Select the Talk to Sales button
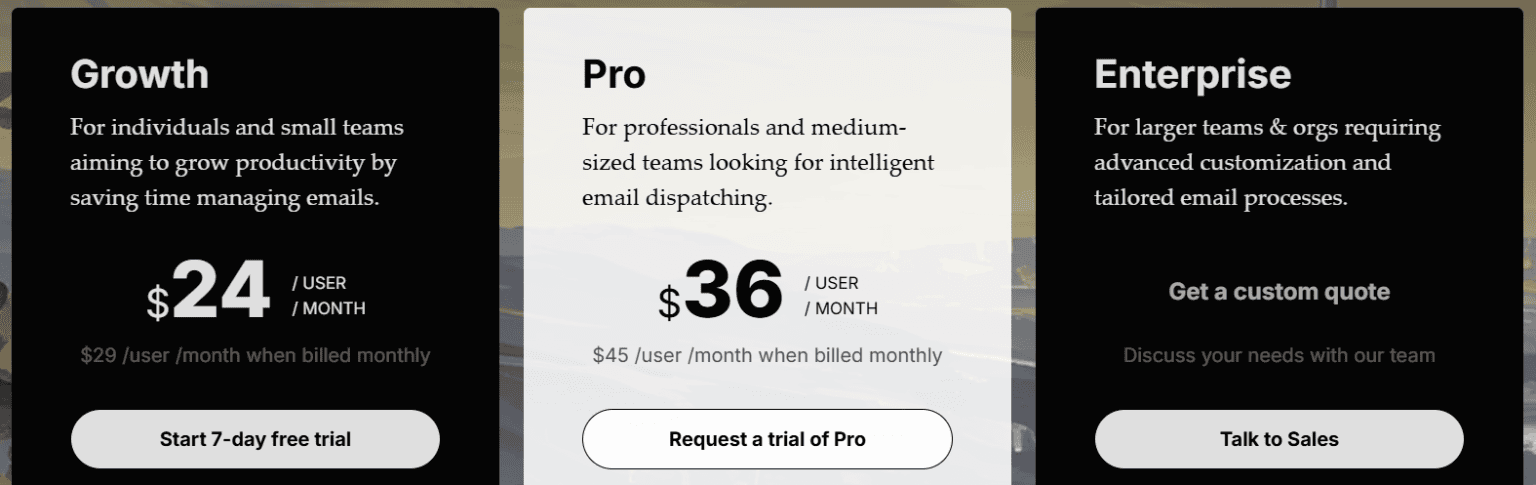Viewport: 1536px width, 485px height. [1279, 439]
